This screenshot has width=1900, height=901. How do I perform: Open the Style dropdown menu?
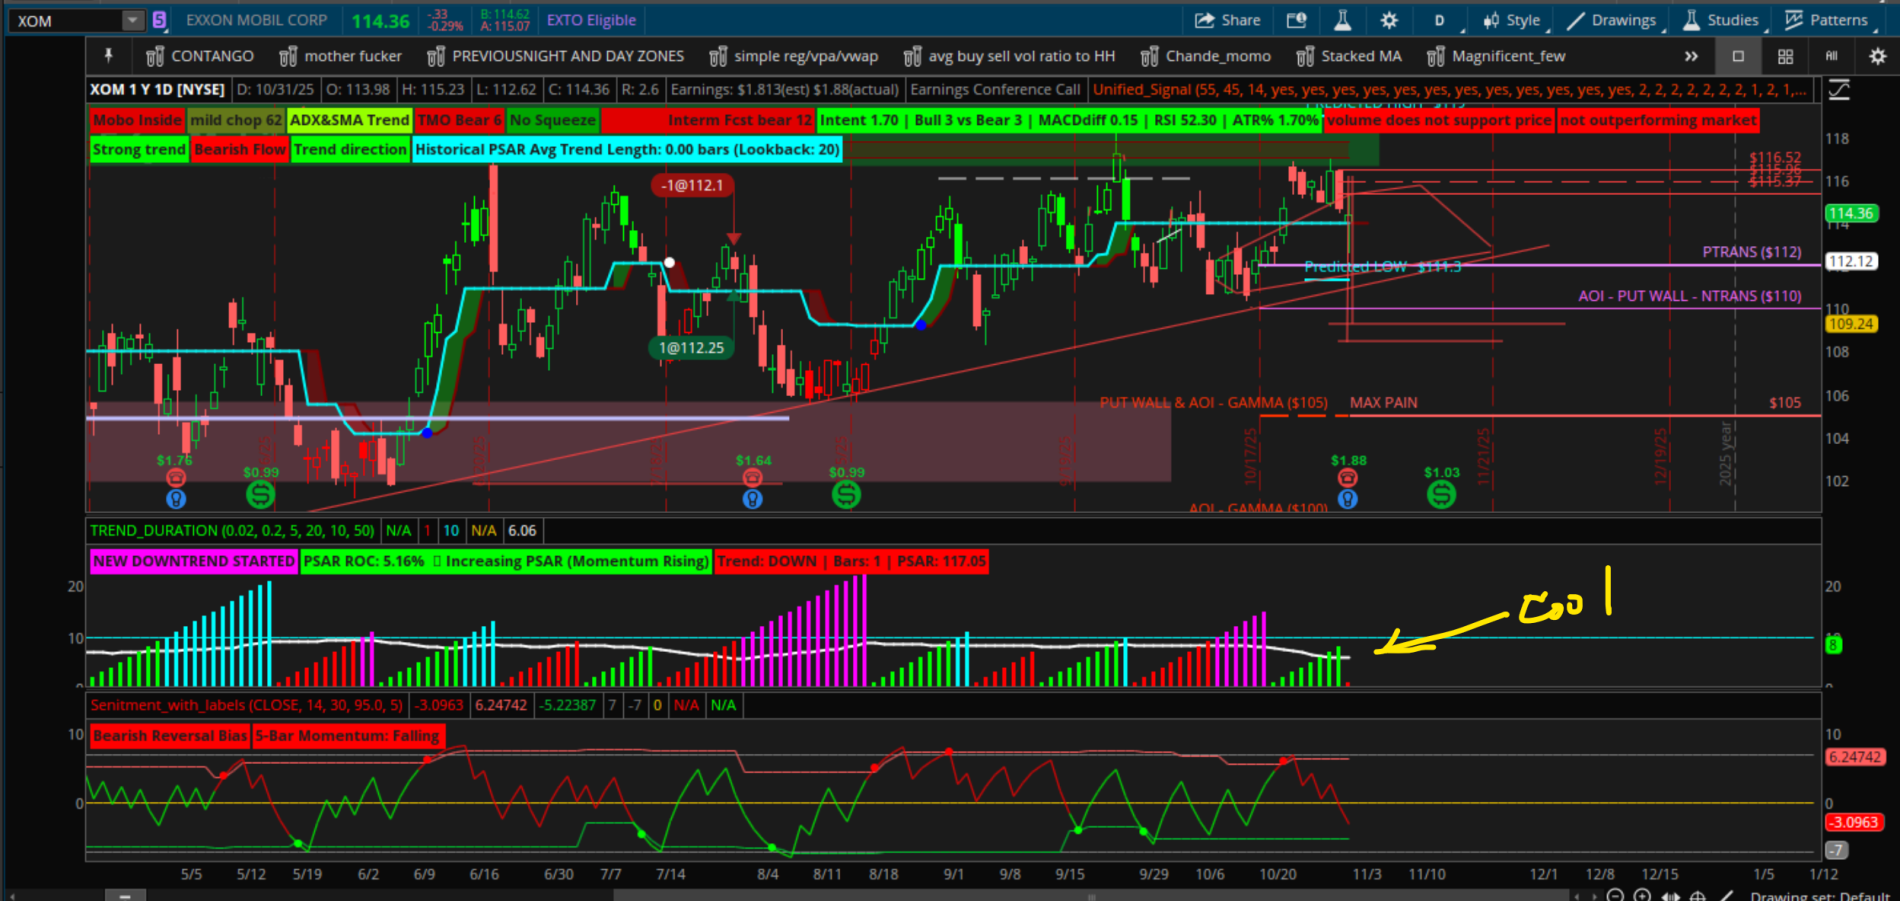1512,20
